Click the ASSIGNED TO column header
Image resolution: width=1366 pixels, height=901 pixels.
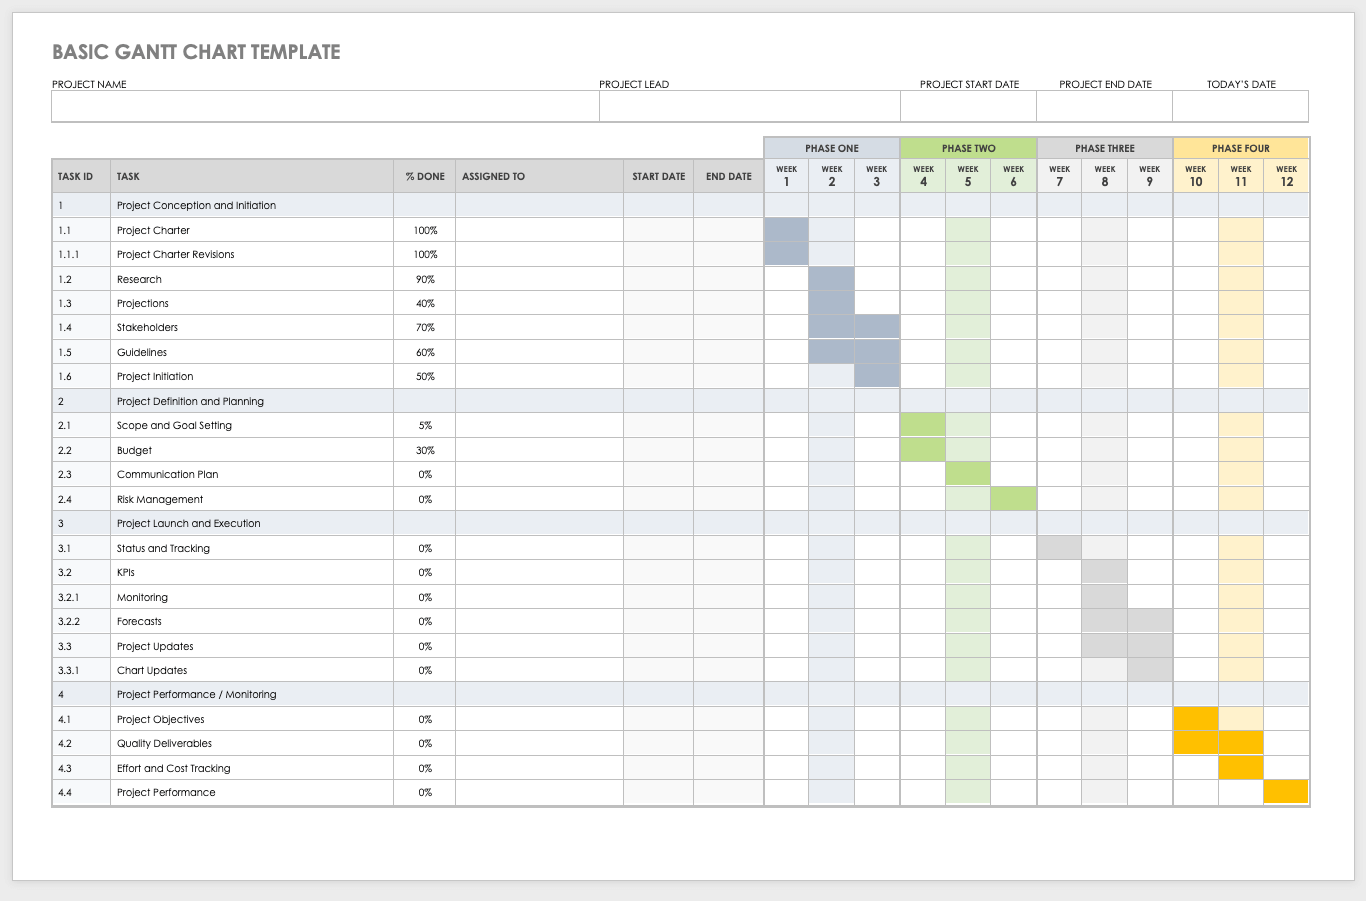[494, 175]
